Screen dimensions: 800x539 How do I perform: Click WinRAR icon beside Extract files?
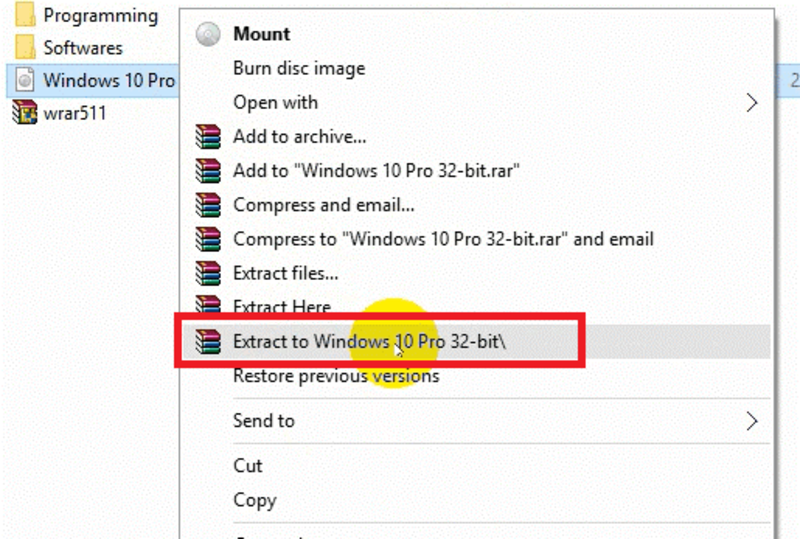click(208, 274)
